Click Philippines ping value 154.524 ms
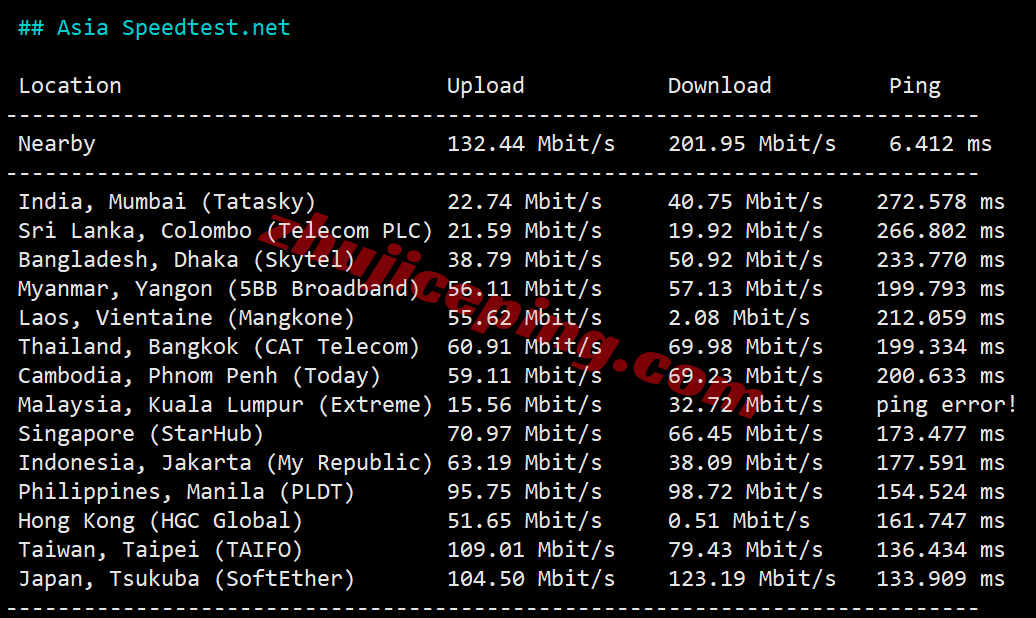The height and width of the screenshot is (618, 1036). click(x=940, y=492)
